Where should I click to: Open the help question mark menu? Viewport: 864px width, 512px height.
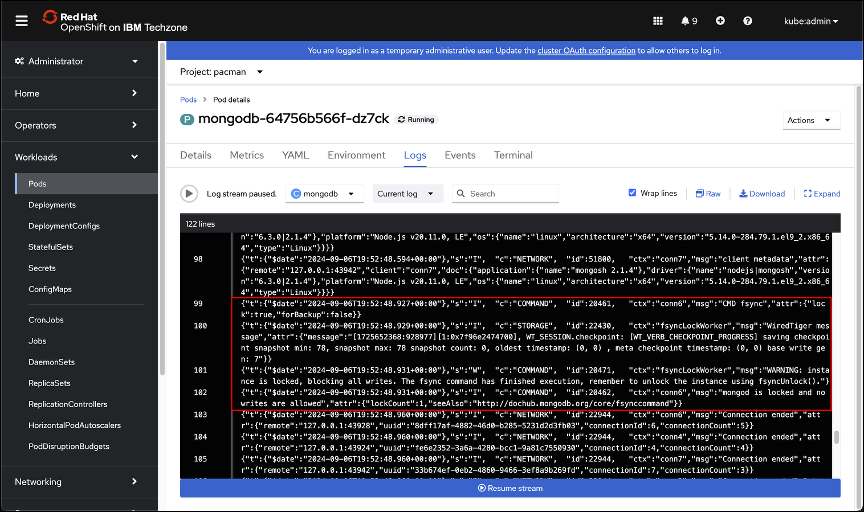pos(747,20)
